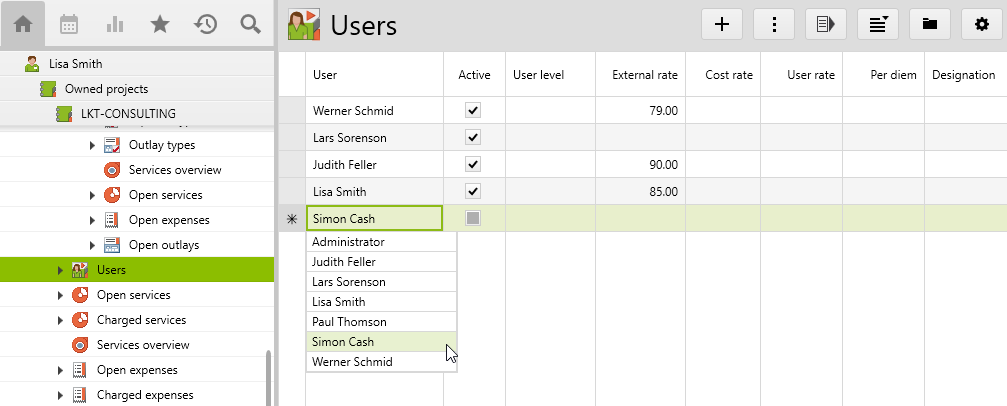Uncheck Active checkbox for Werner Schmid
Viewport: 1007px width, 406px height.
click(473, 110)
